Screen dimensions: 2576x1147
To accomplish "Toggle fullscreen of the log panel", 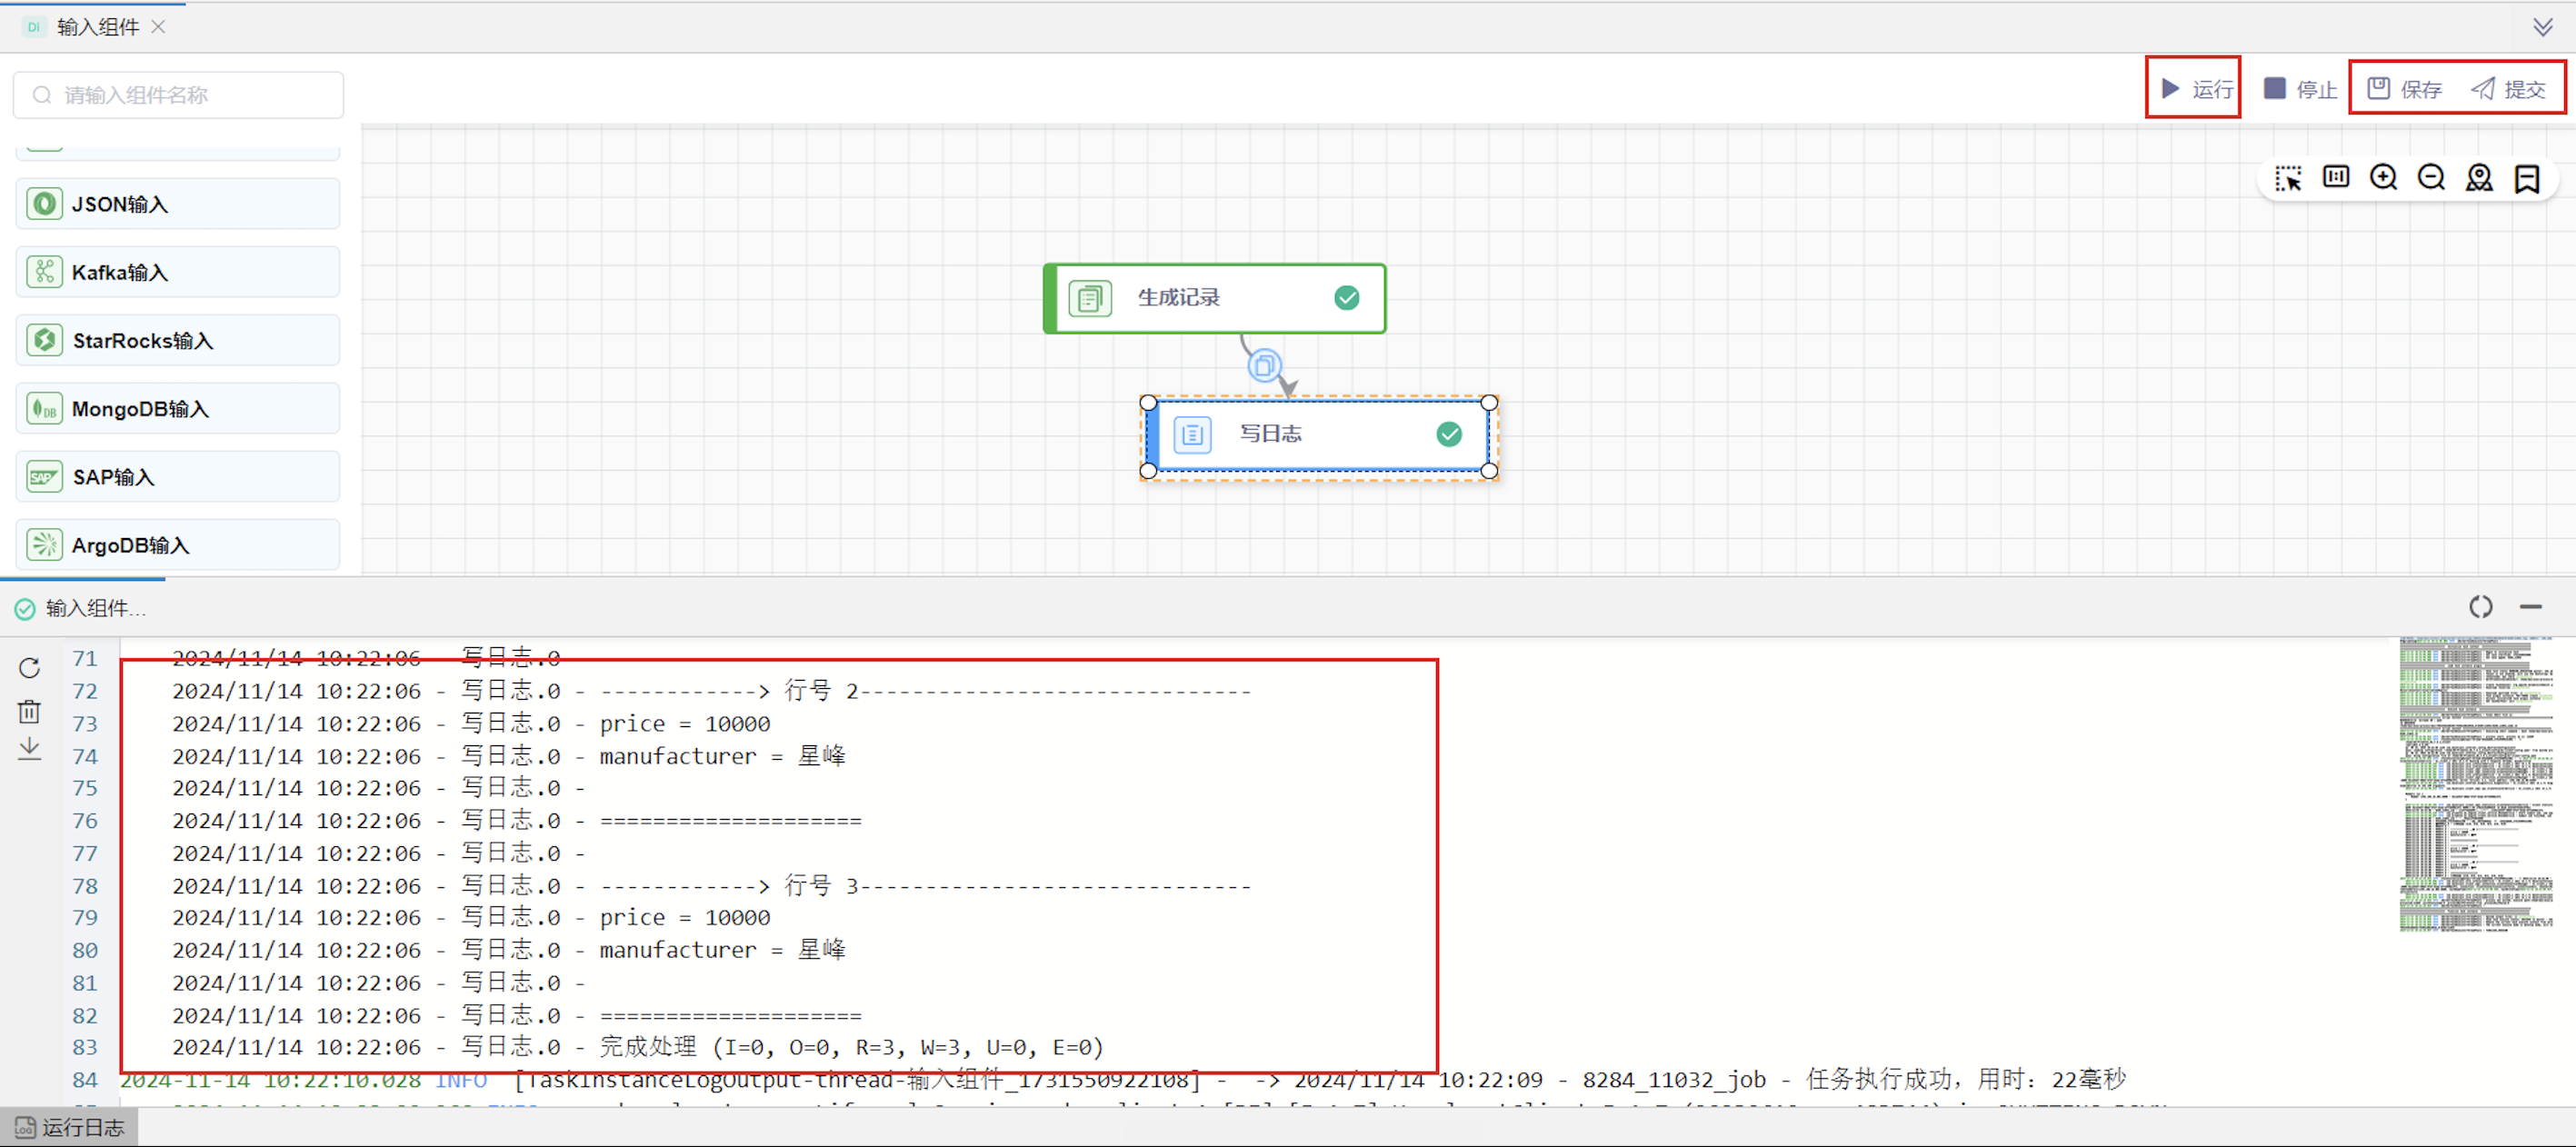I will (2480, 607).
